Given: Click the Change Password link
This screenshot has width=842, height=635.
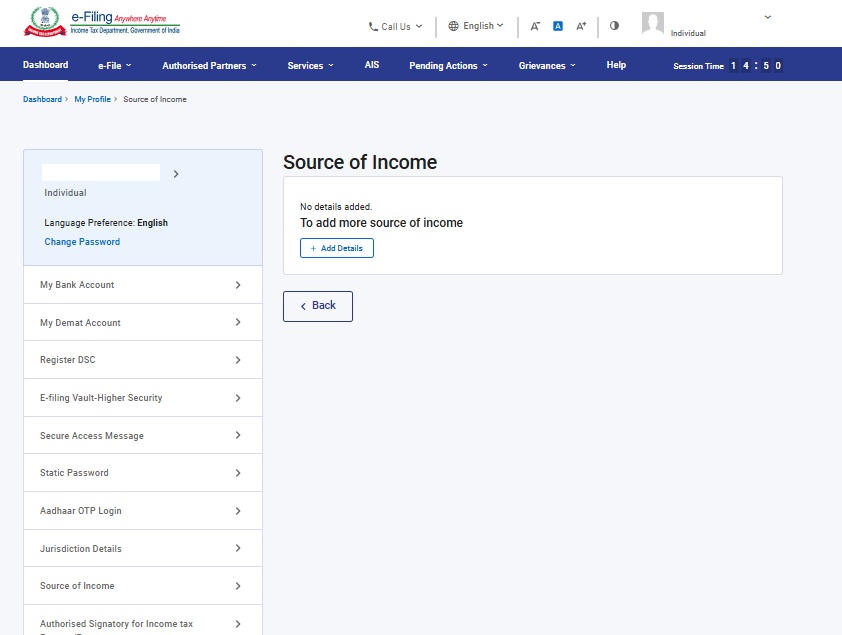Looking at the screenshot, I should pos(82,242).
